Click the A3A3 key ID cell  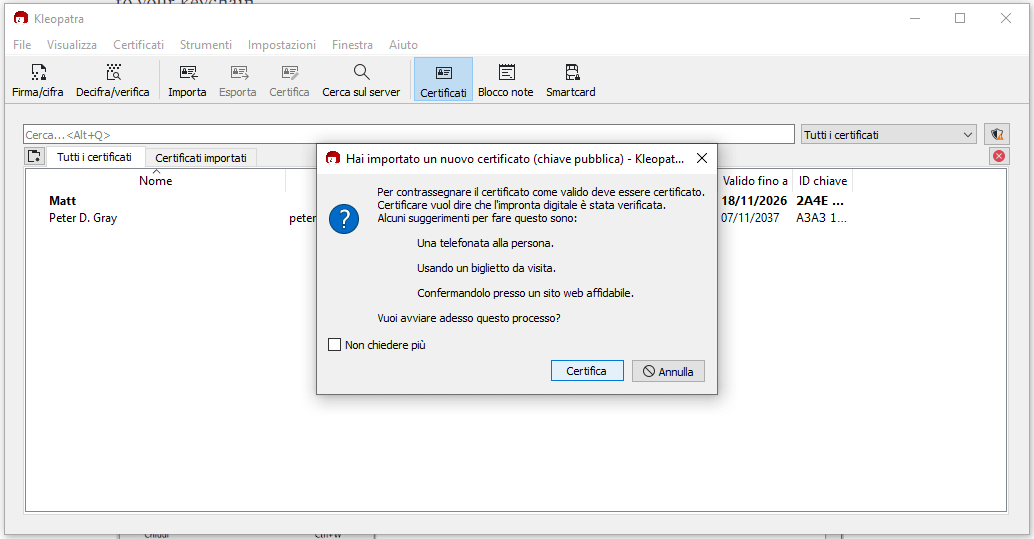click(x=821, y=218)
